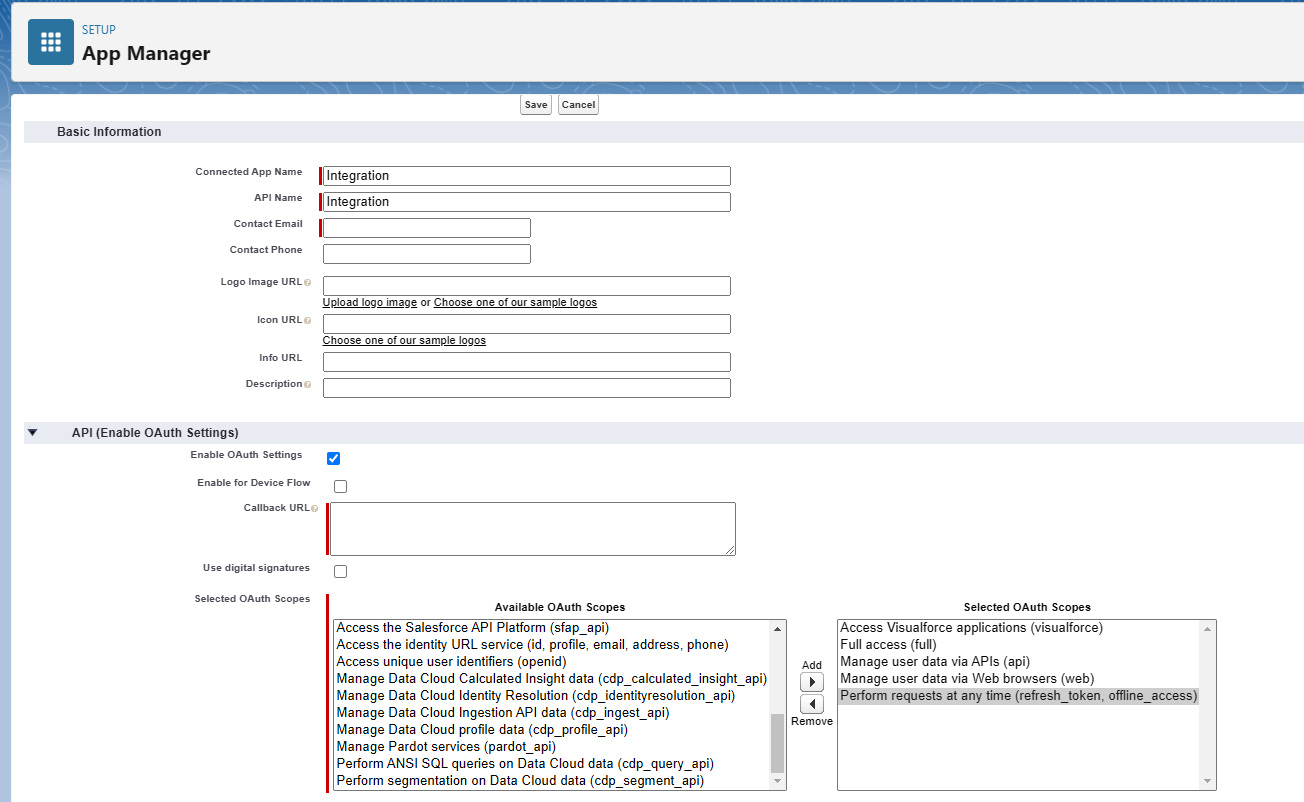Collapse the API (Enable OAuth Settings) section
Image resolution: width=1304 pixels, height=802 pixels.
[33, 433]
